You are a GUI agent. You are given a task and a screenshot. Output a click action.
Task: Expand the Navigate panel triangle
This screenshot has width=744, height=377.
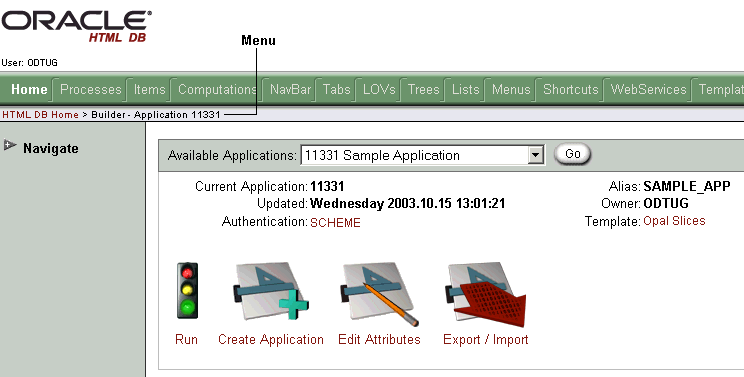click(x=9, y=145)
